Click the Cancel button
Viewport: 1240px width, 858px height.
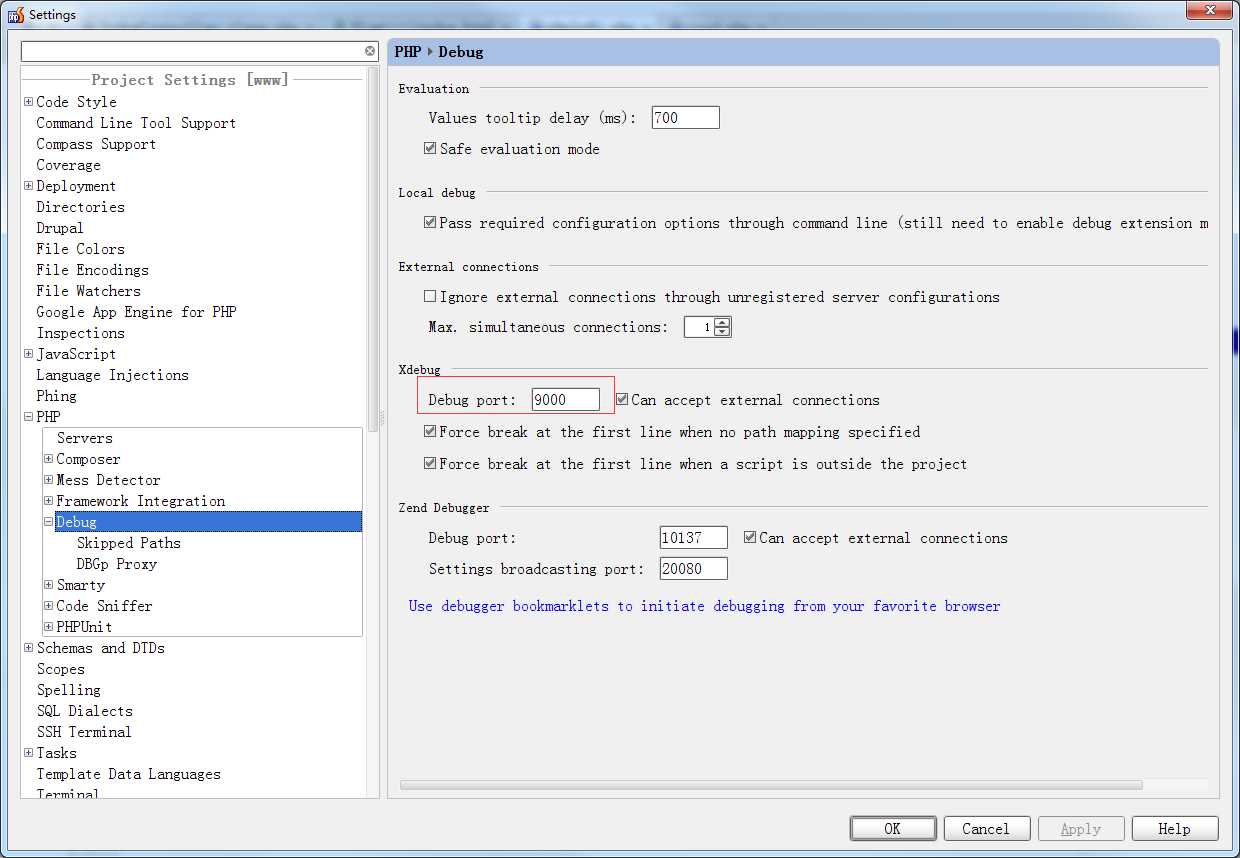pyautogui.click(x=986, y=828)
